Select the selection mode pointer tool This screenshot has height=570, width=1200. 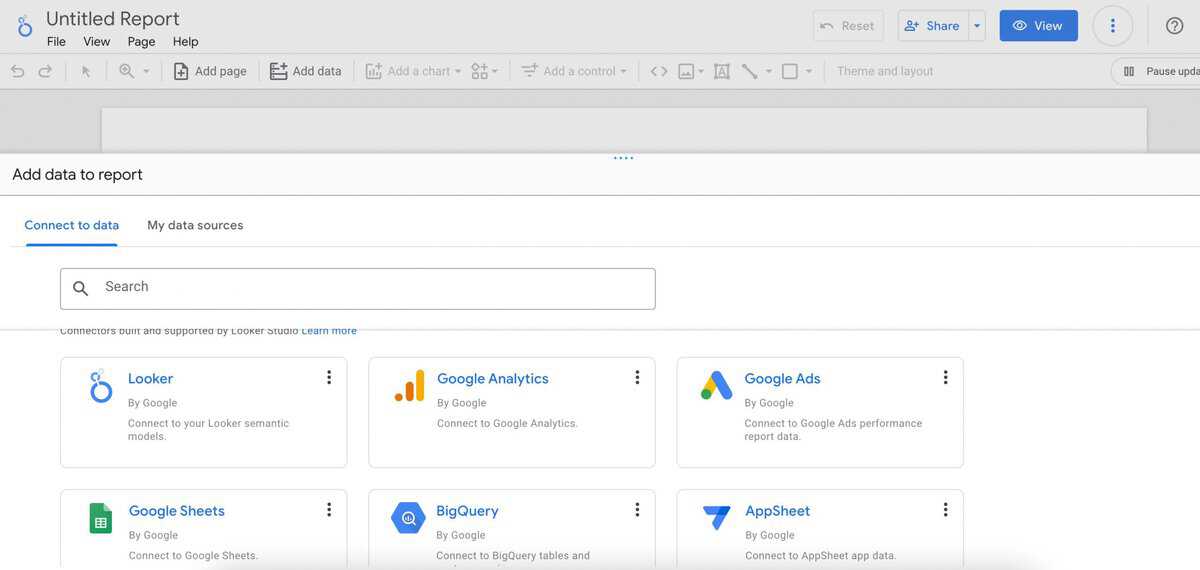(86, 71)
